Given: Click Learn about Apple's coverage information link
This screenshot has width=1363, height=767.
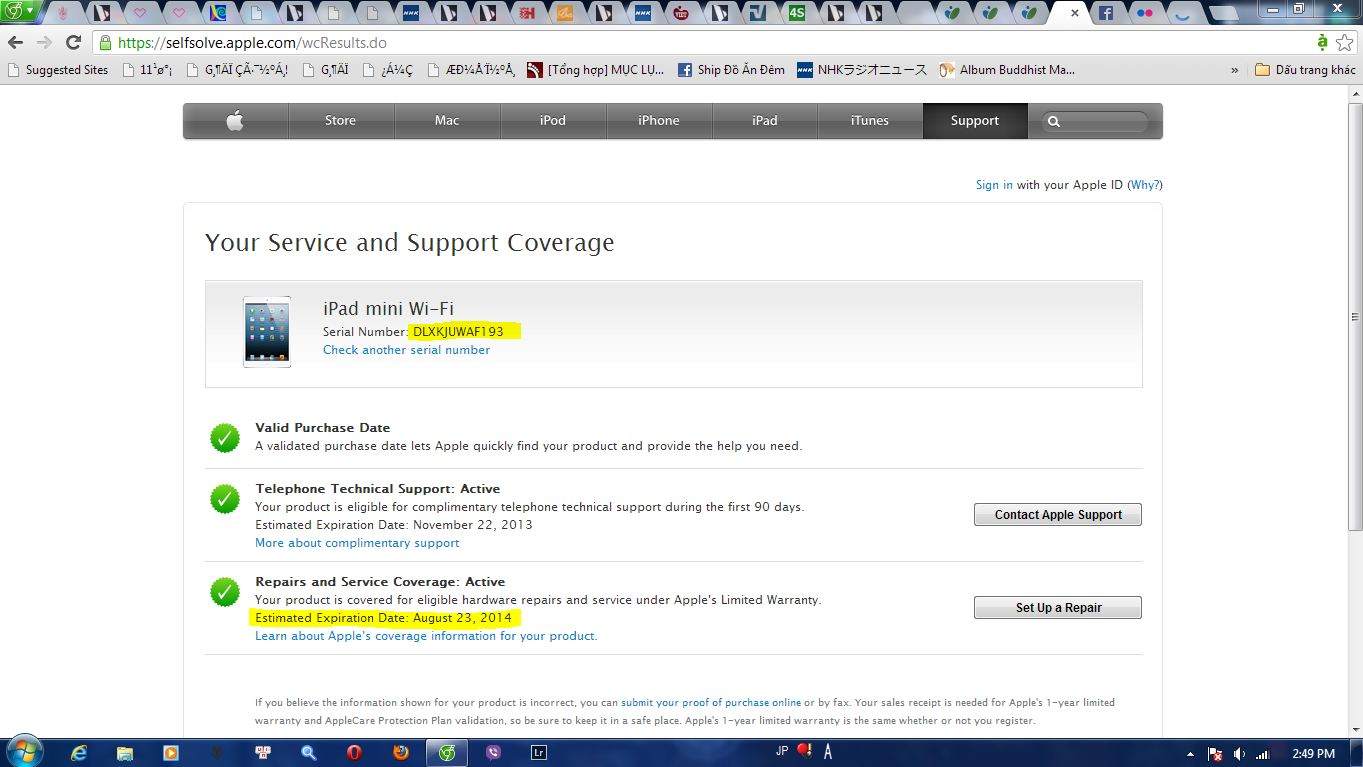Looking at the screenshot, I should (x=426, y=636).
